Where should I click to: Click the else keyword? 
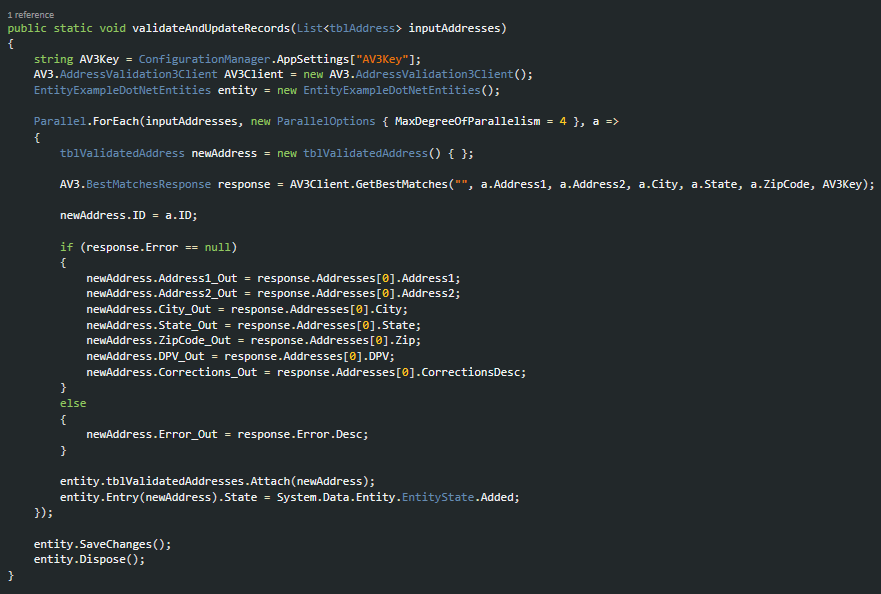(x=73, y=403)
